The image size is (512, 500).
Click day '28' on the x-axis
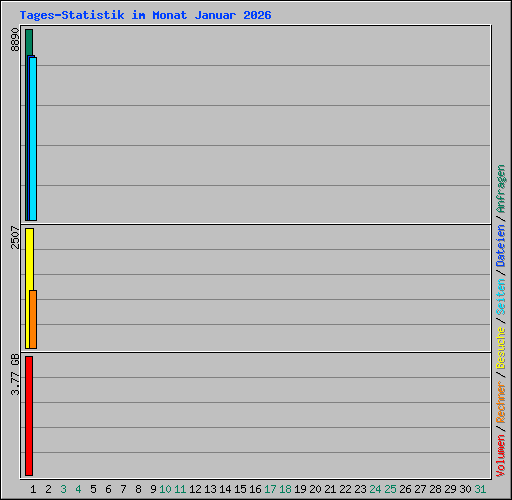tap(435, 489)
